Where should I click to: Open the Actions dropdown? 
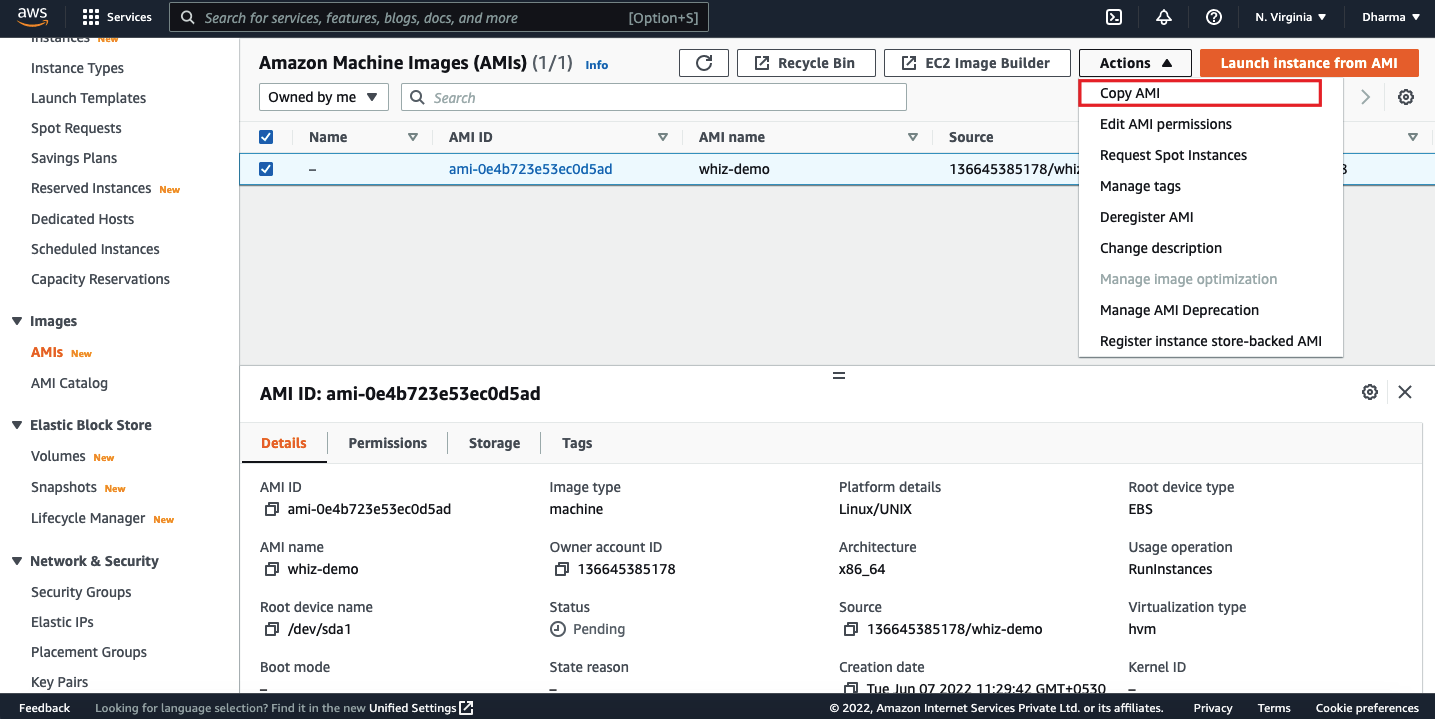click(x=1135, y=63)
